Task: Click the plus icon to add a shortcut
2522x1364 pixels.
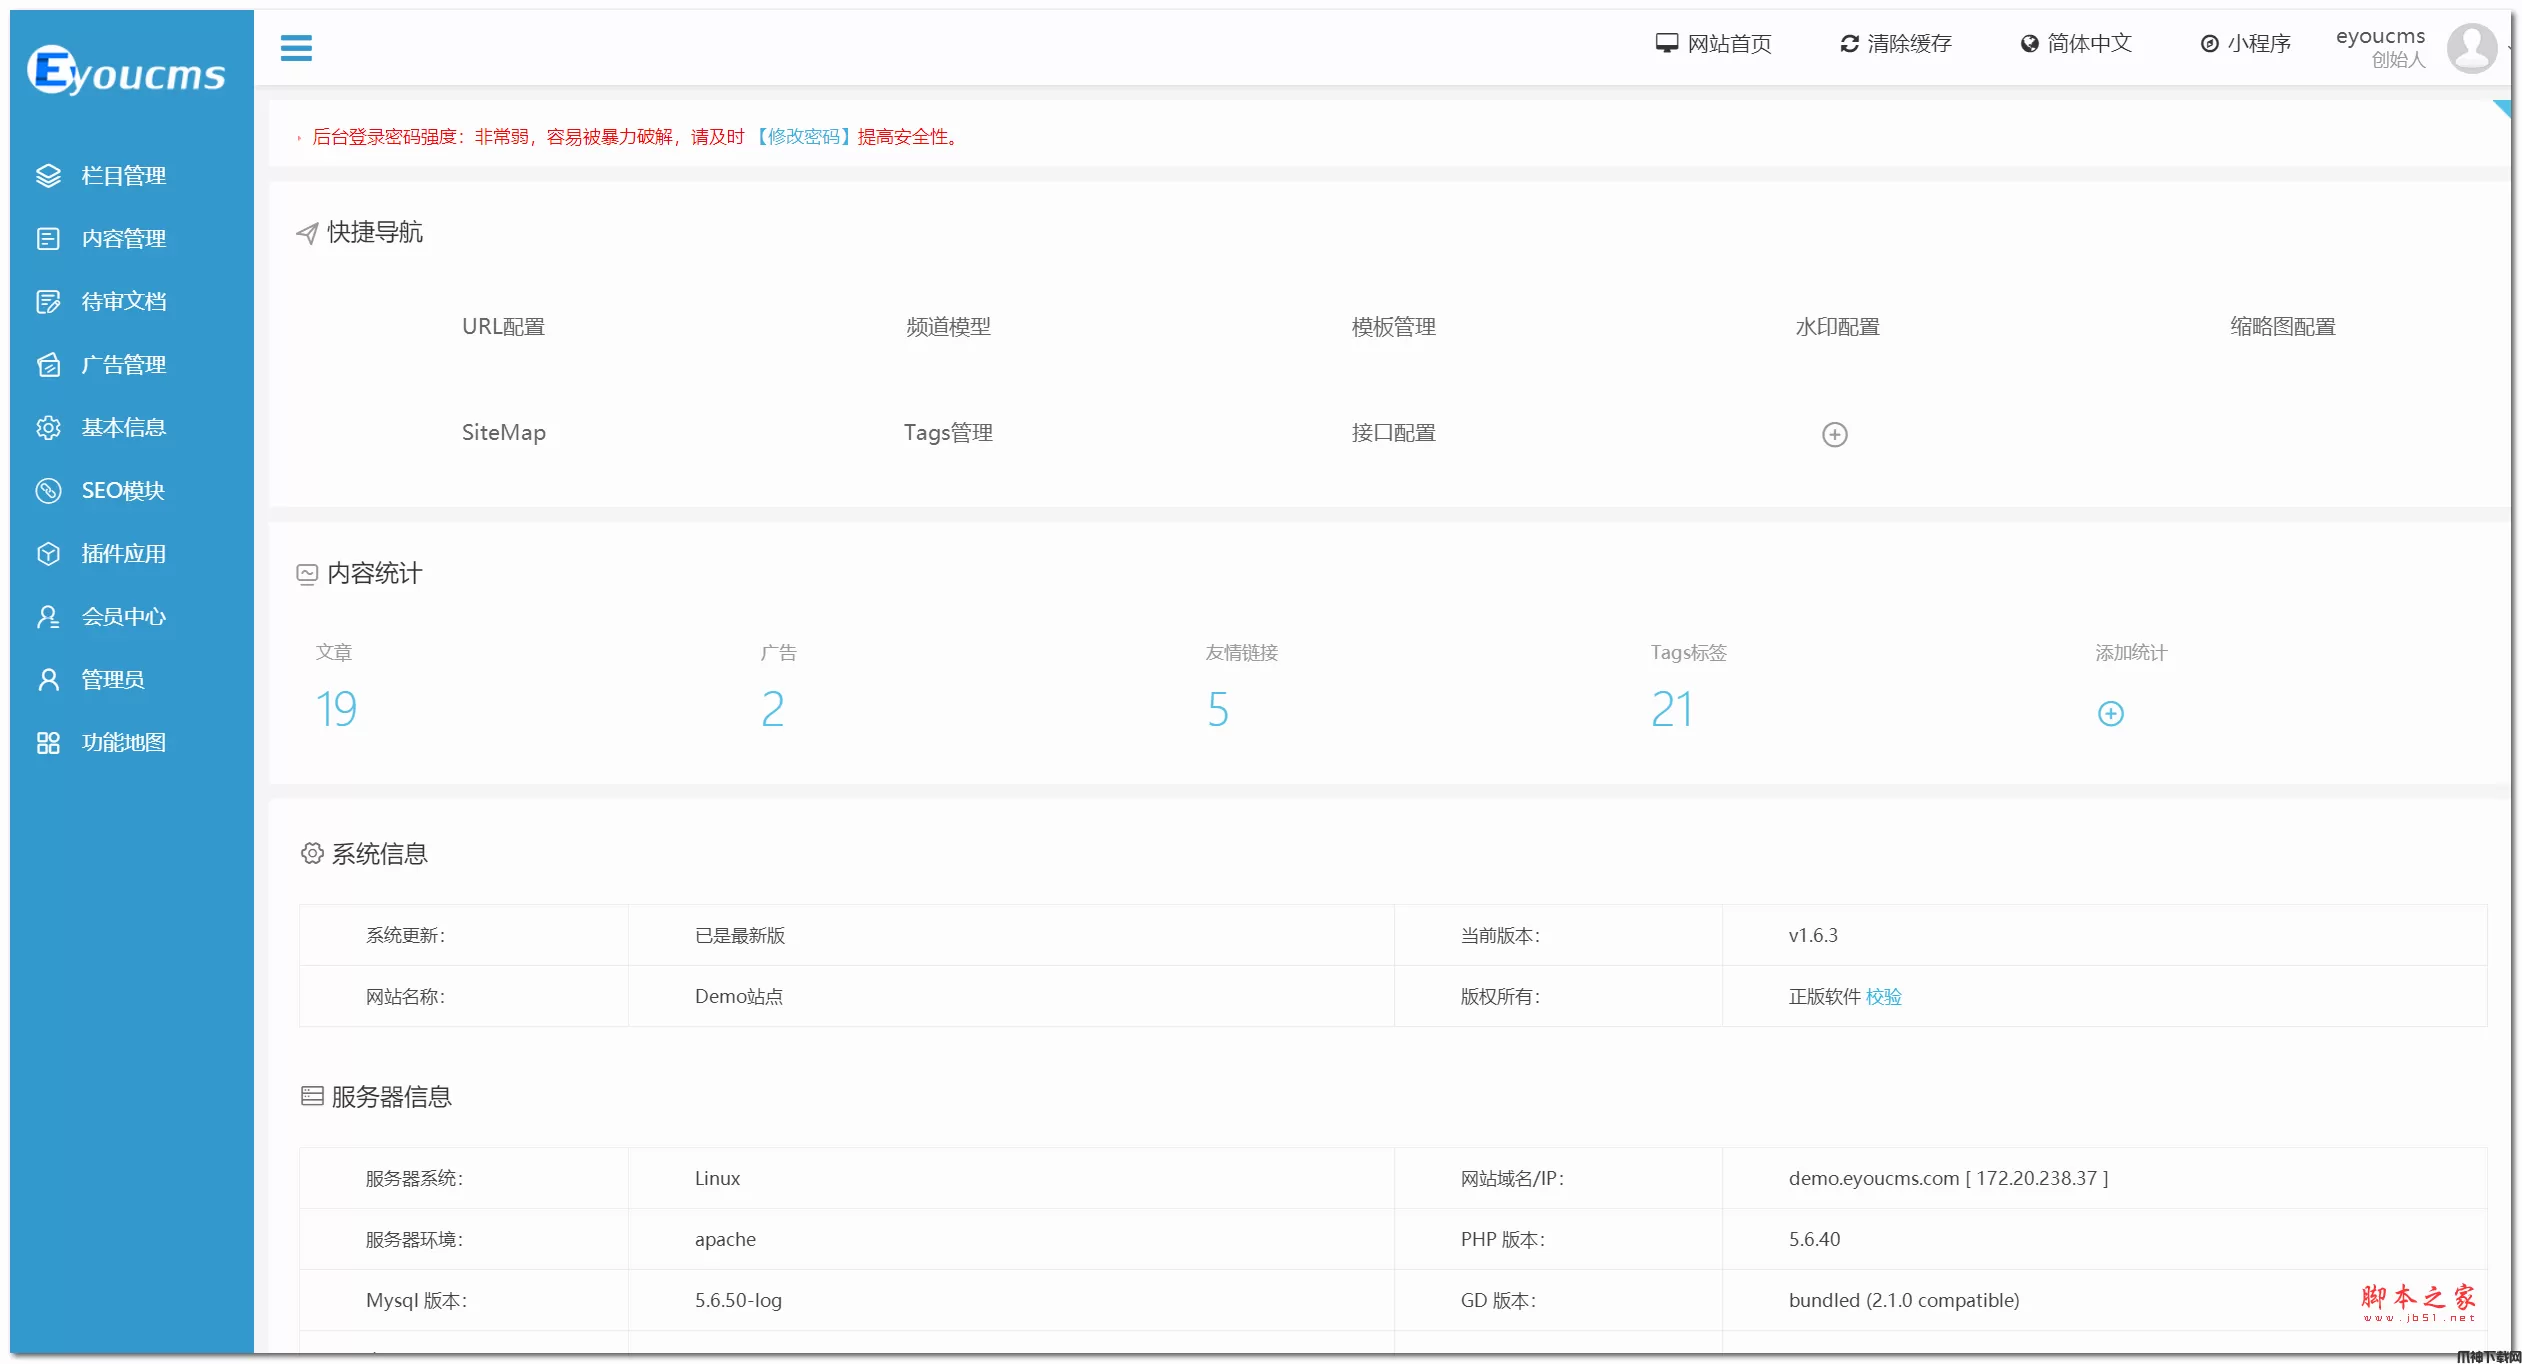Action: (1834, 434)
